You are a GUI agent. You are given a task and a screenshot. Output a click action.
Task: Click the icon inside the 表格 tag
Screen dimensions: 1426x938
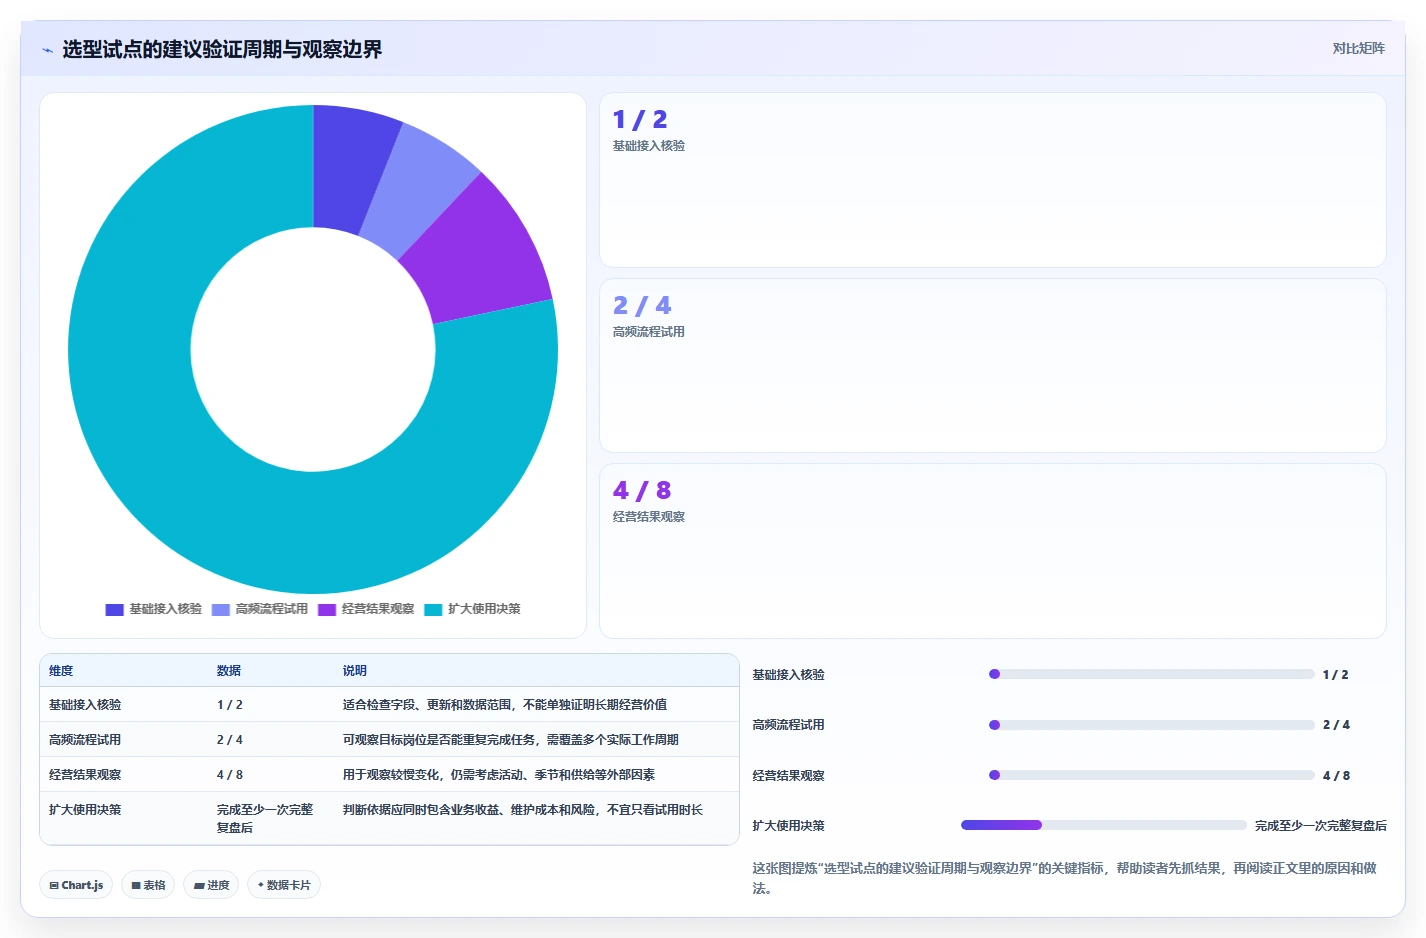pos(136,886)
